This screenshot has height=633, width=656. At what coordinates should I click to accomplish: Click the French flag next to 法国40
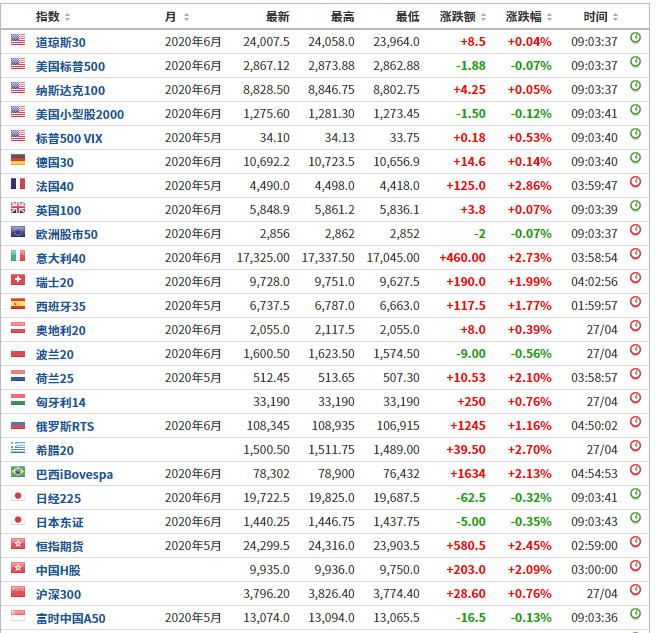tap(18, 183)
